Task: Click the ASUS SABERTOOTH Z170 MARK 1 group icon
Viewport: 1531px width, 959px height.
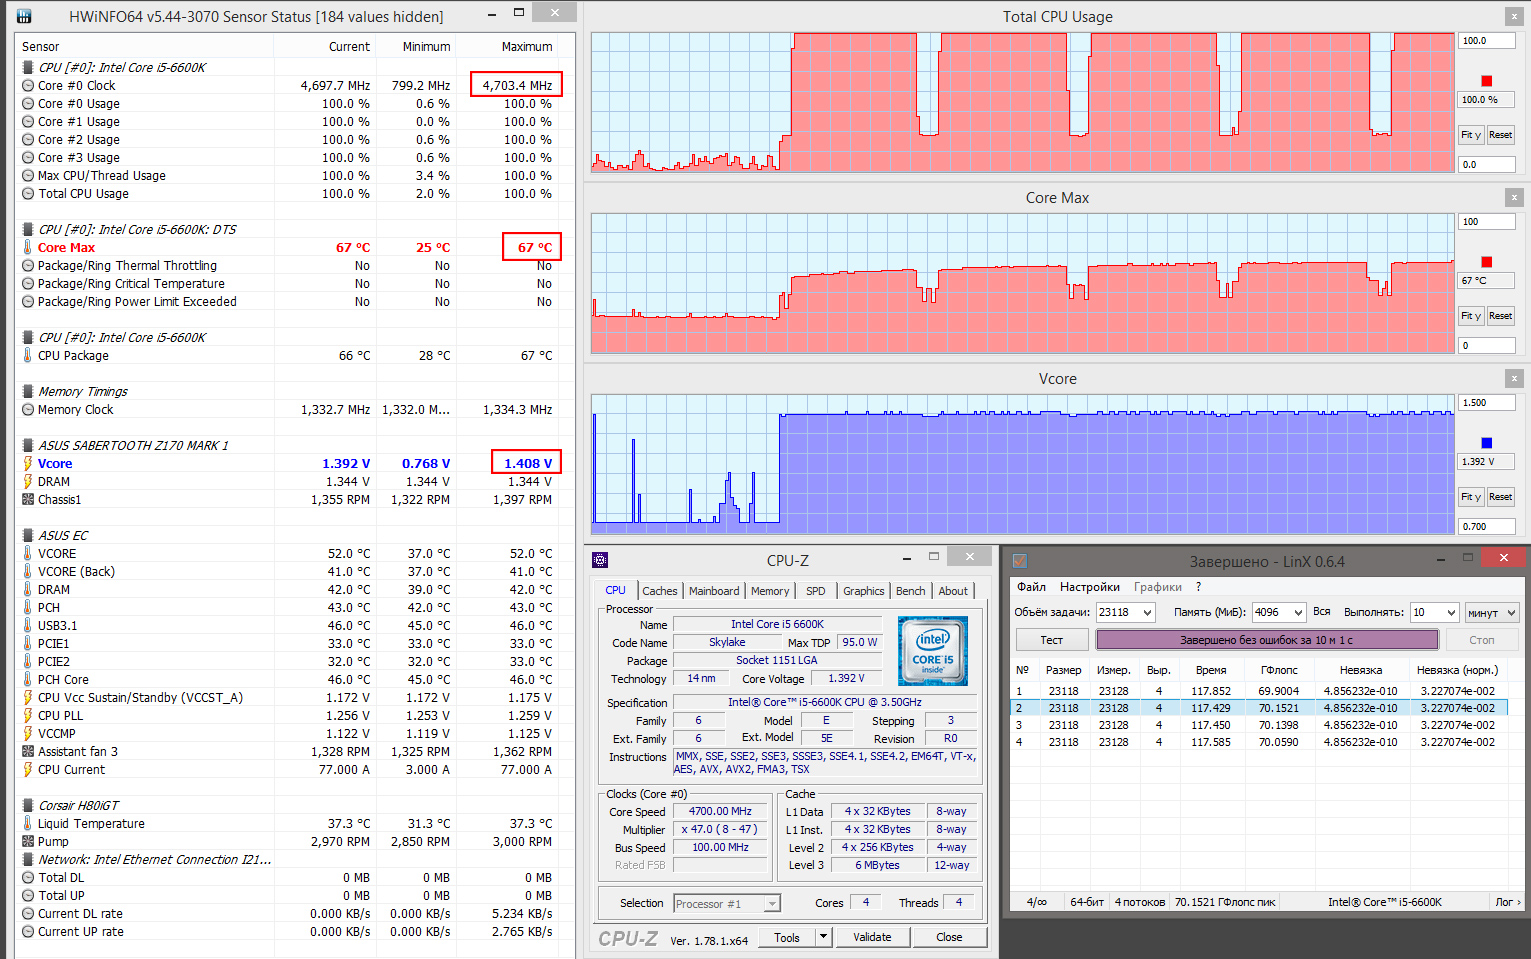Action: pos(28,446)
